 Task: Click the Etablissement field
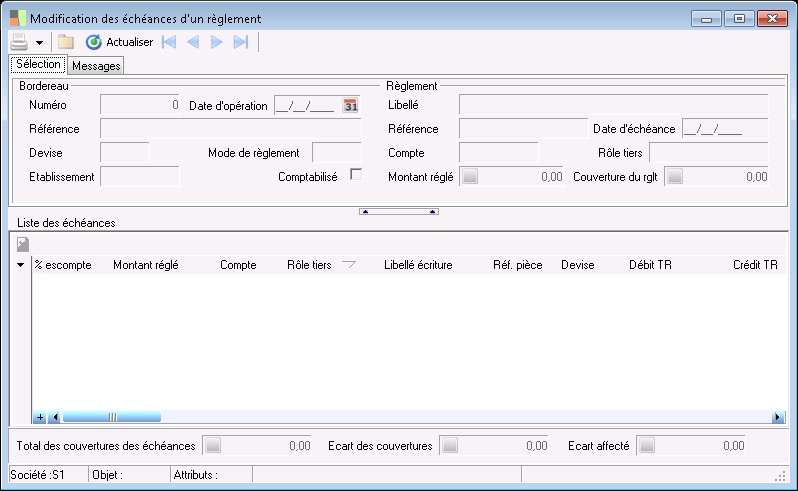[x=140, y=177]
